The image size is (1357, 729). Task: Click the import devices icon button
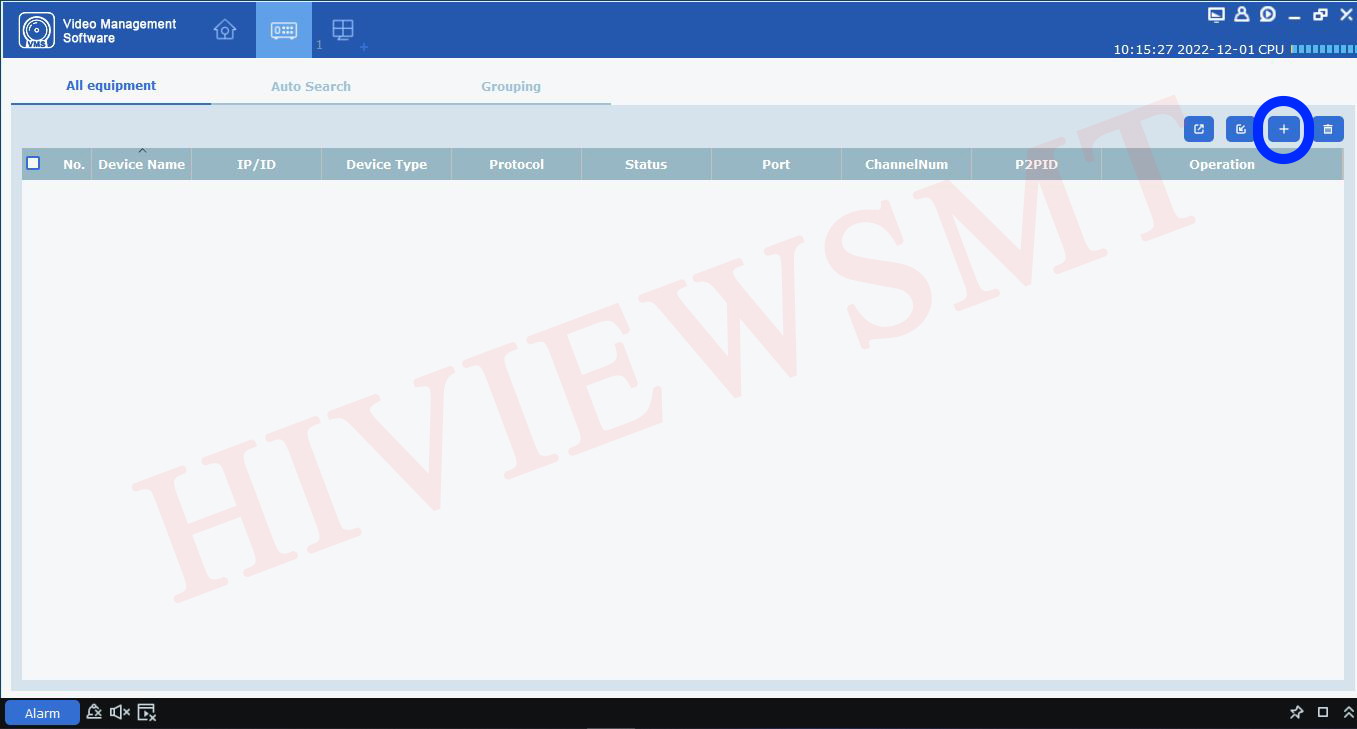[1241, 129]
